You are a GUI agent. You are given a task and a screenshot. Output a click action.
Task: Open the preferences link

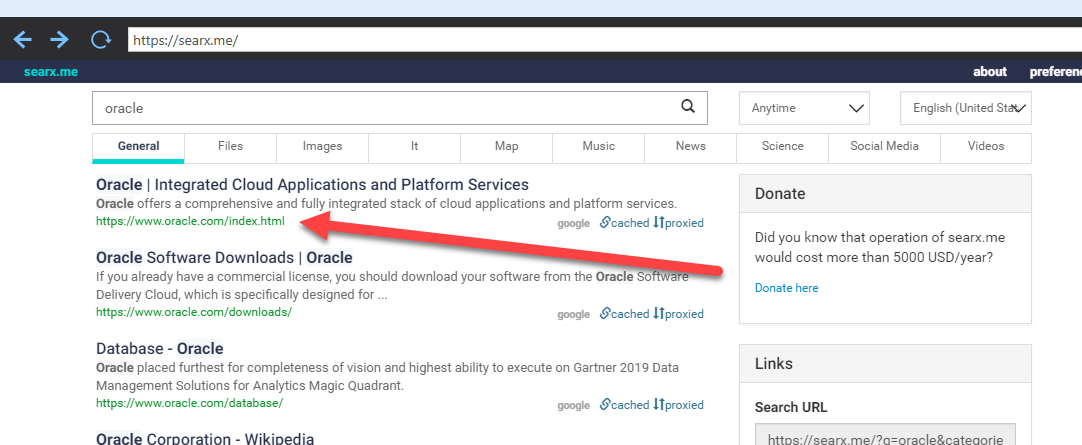click(1056, 72)
